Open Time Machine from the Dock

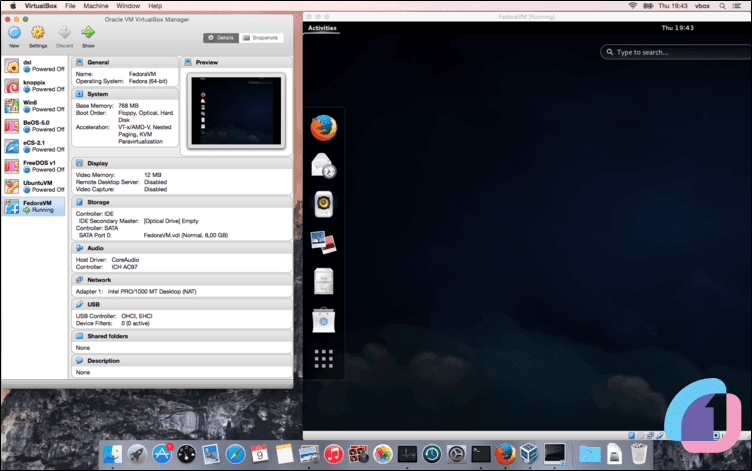(x=432, y=454)
